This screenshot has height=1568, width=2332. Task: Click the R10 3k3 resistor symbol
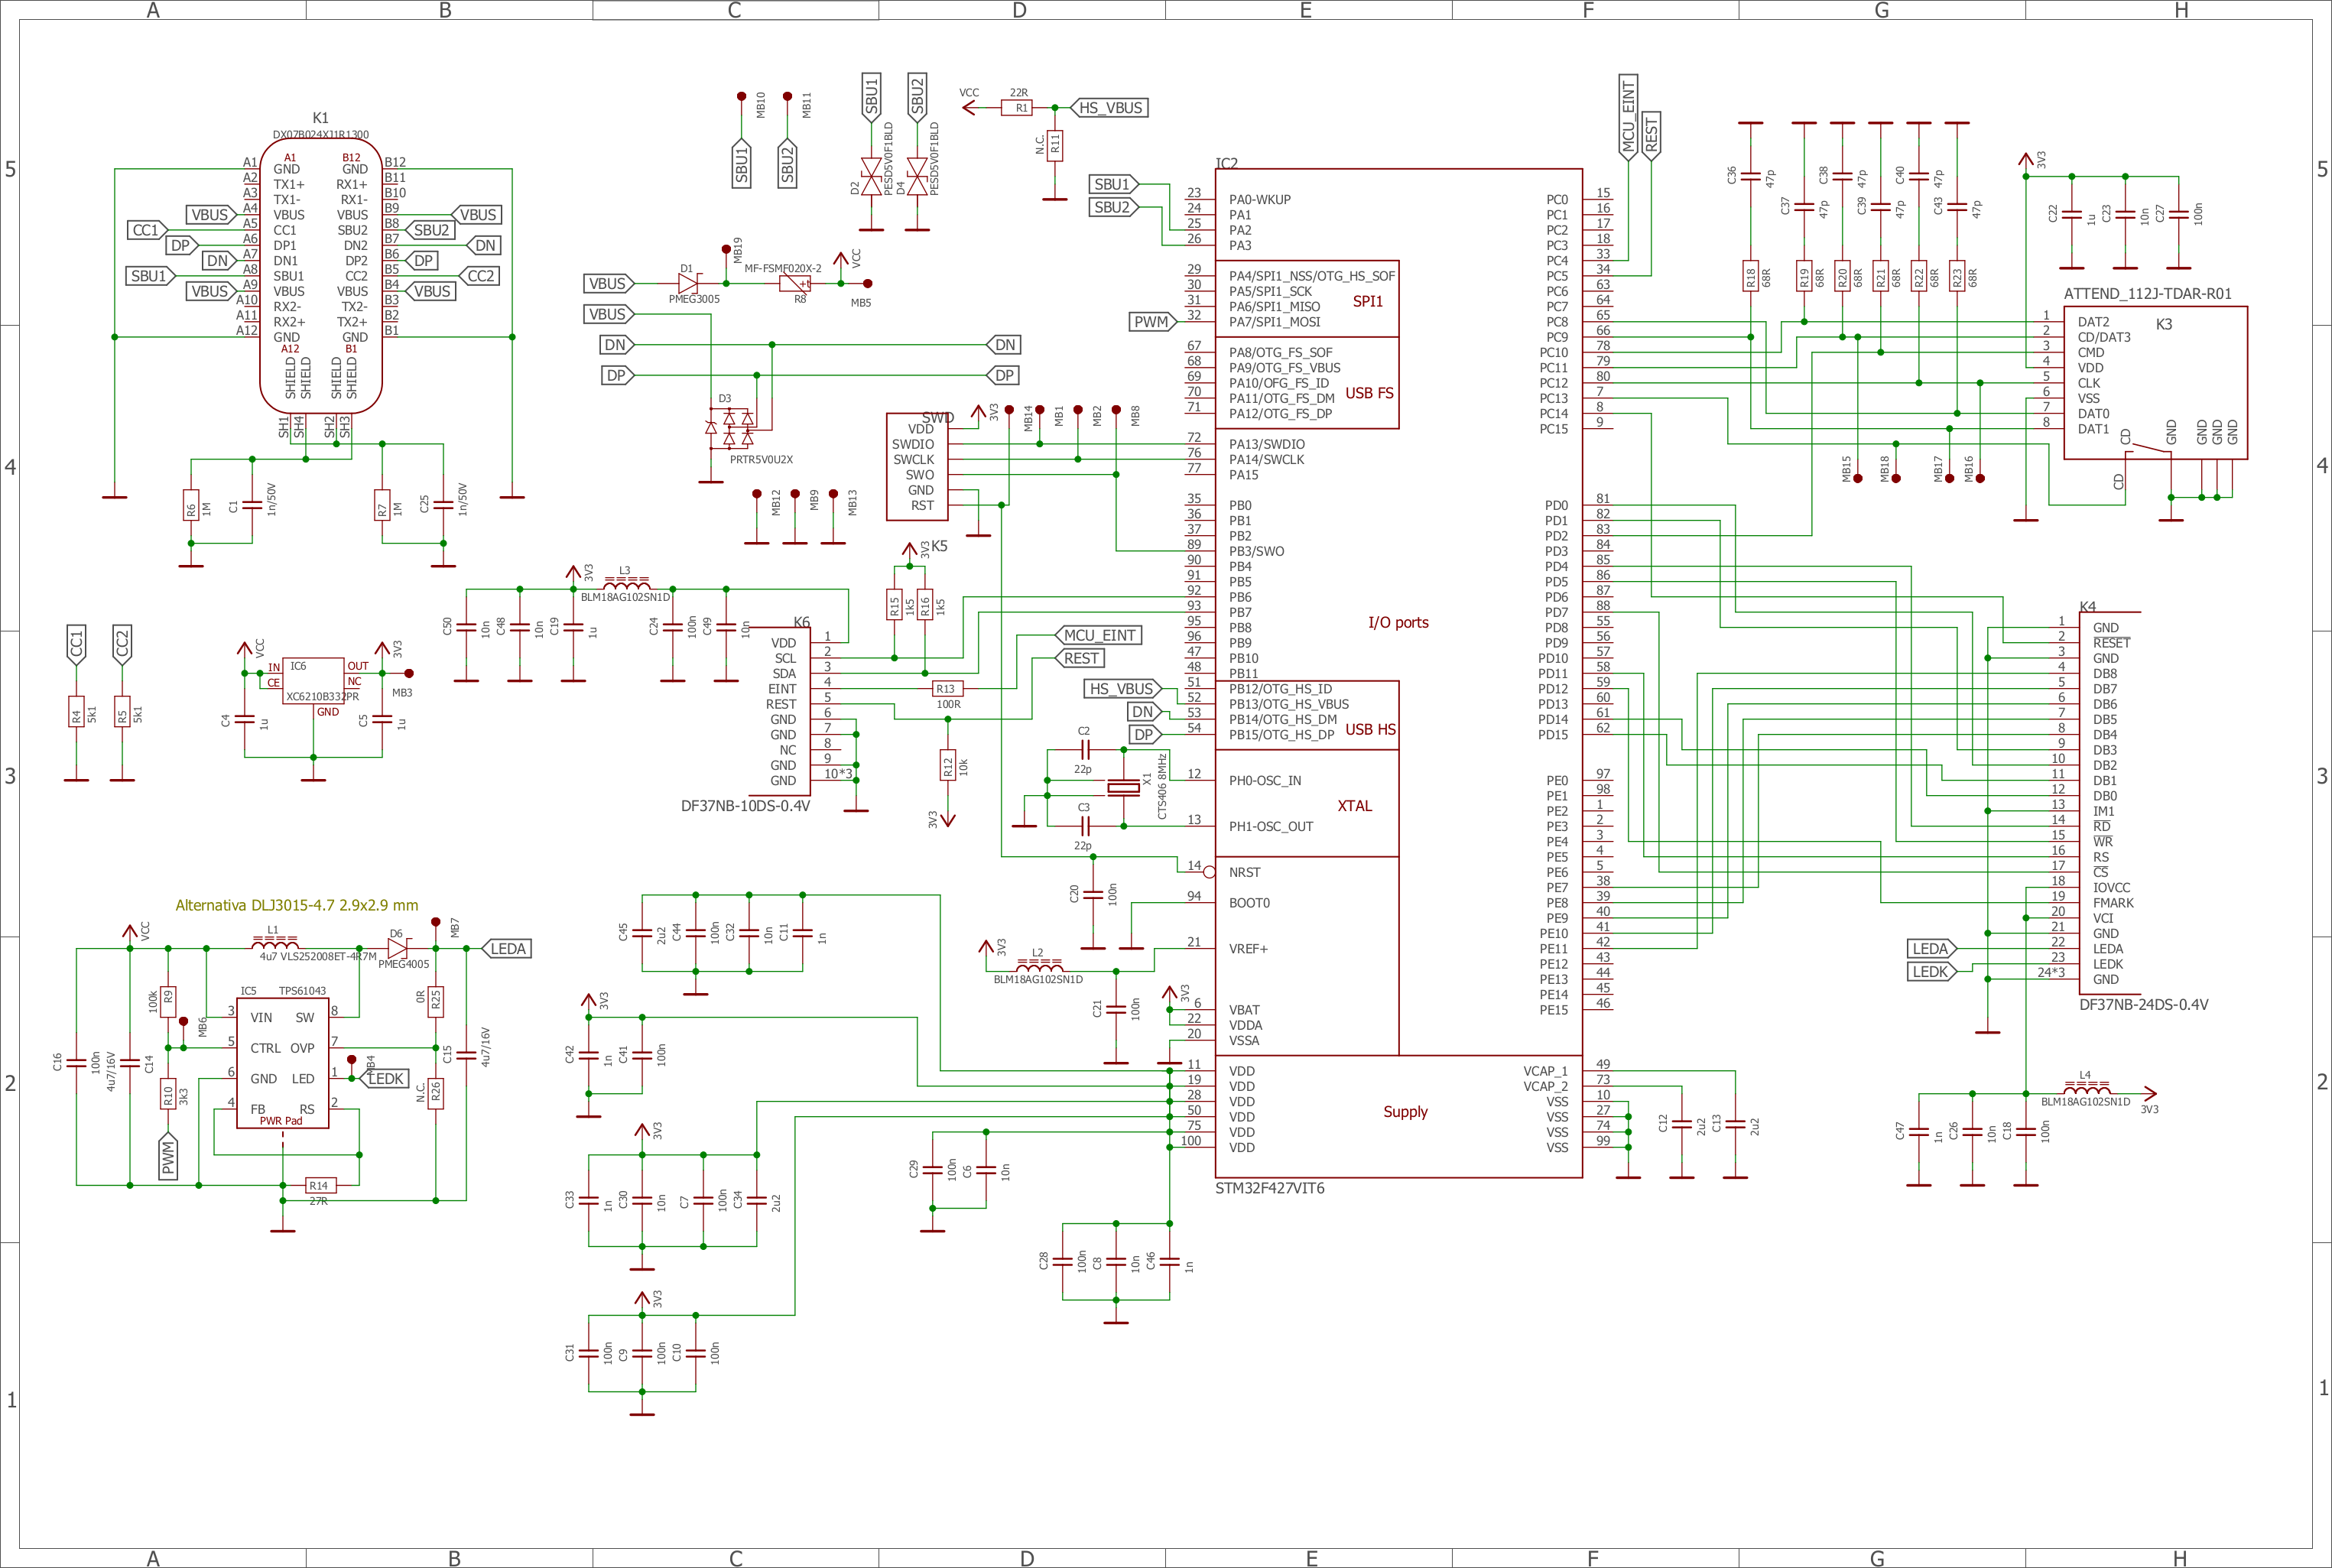(168, 1093)
